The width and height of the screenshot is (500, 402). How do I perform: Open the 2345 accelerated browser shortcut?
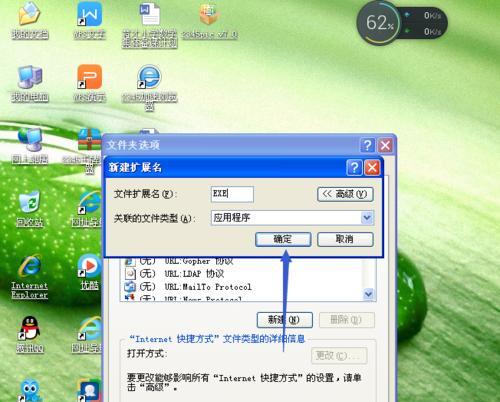[150, 87]
